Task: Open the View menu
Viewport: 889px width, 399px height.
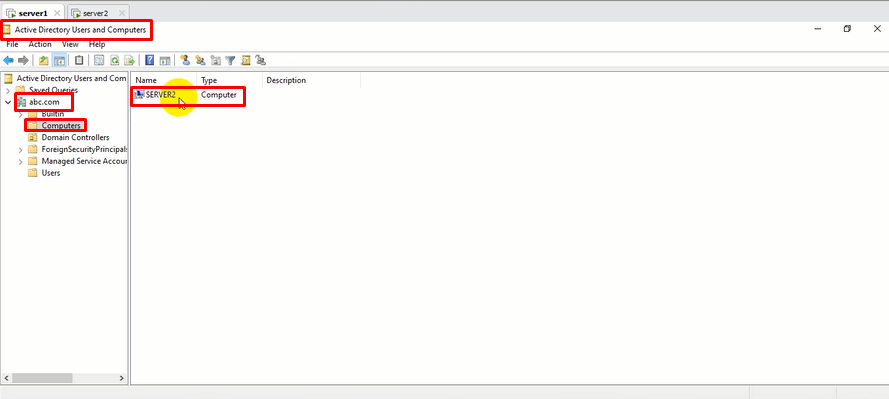Action: (70, 44)
